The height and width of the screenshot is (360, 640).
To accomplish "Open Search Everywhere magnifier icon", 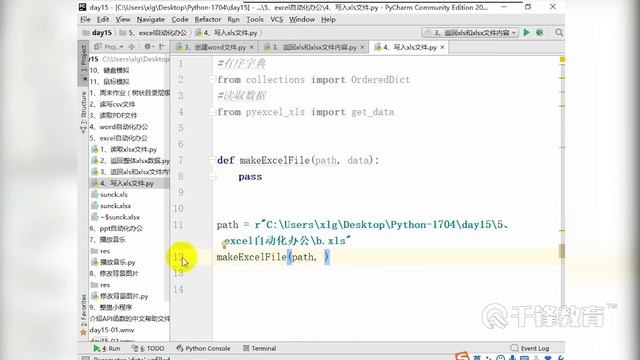I will (x=559, y=32).
